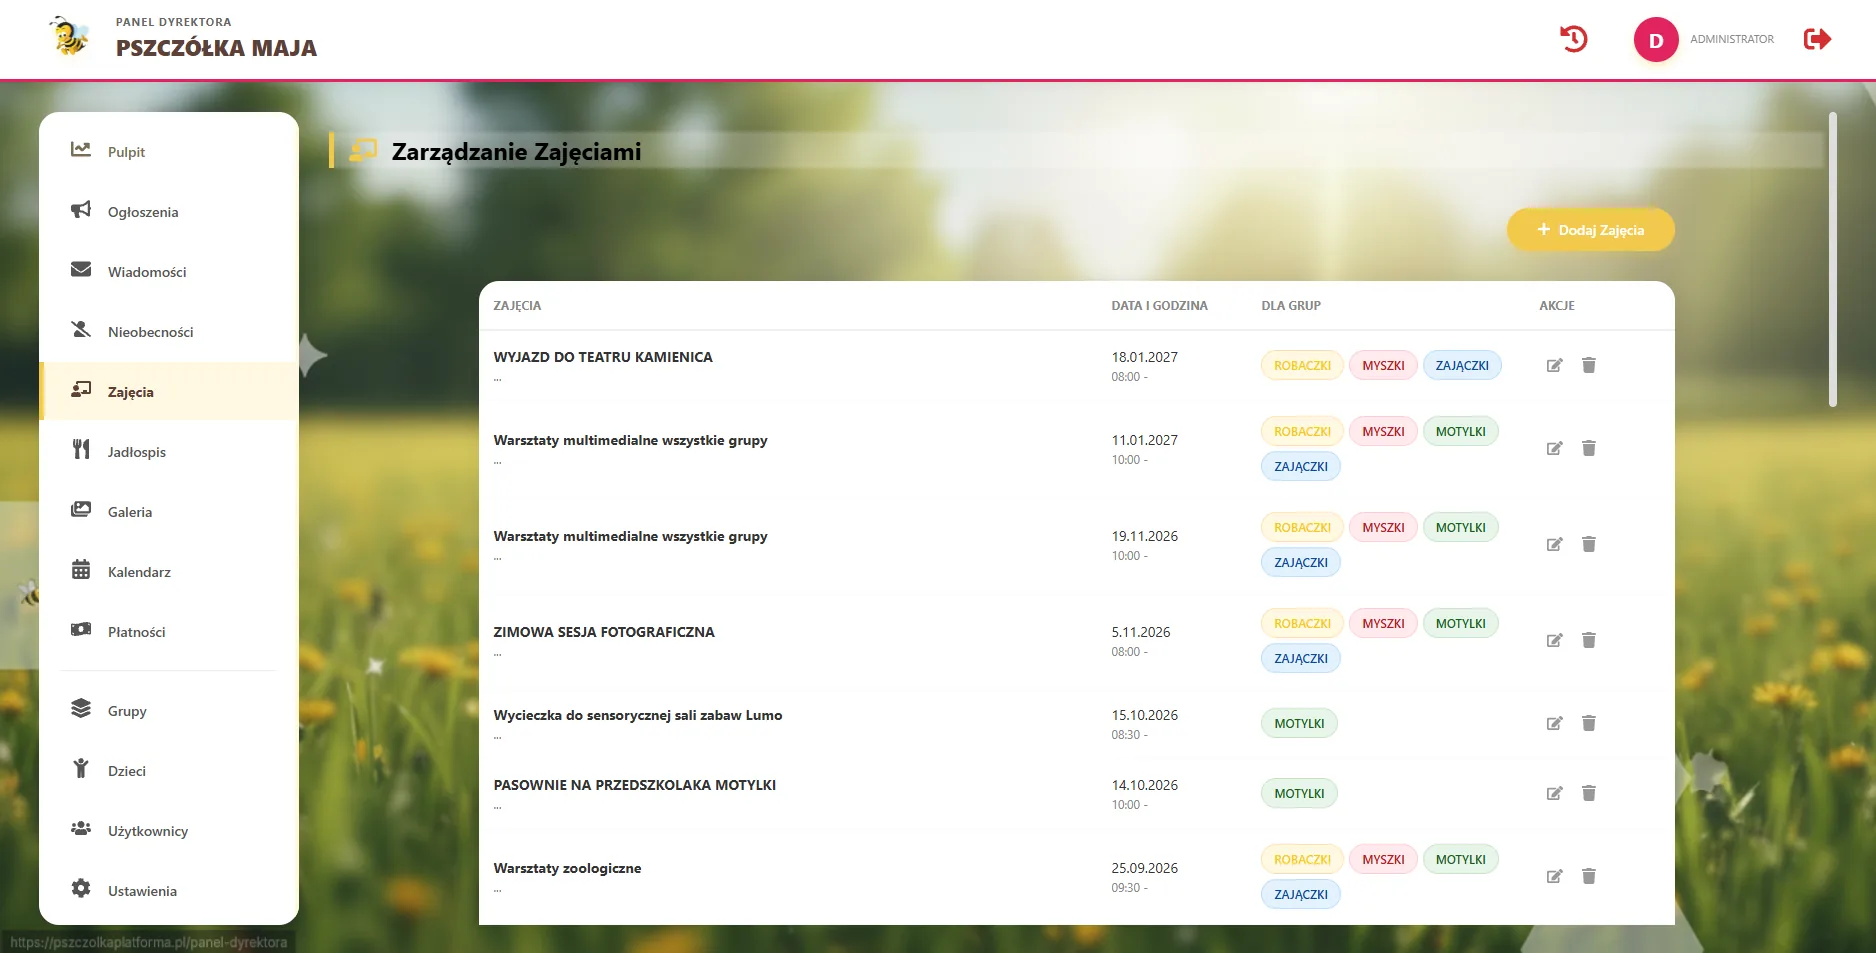Delete the Warsztaty multimedialne entry dated 19.11.2026
The image size is (1876, 953).
1589,544
